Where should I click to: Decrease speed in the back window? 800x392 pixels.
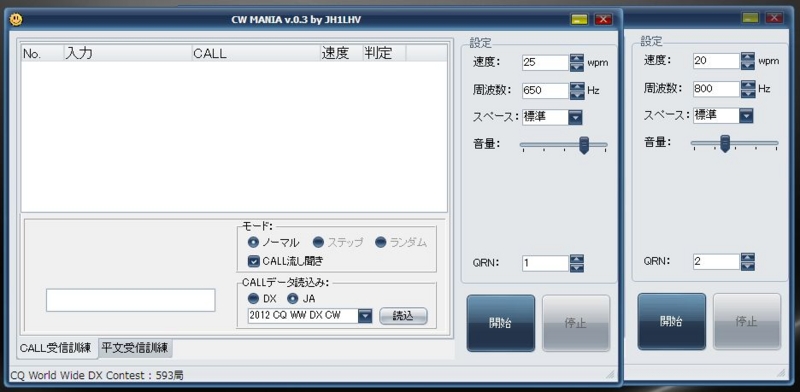[748, 65]
